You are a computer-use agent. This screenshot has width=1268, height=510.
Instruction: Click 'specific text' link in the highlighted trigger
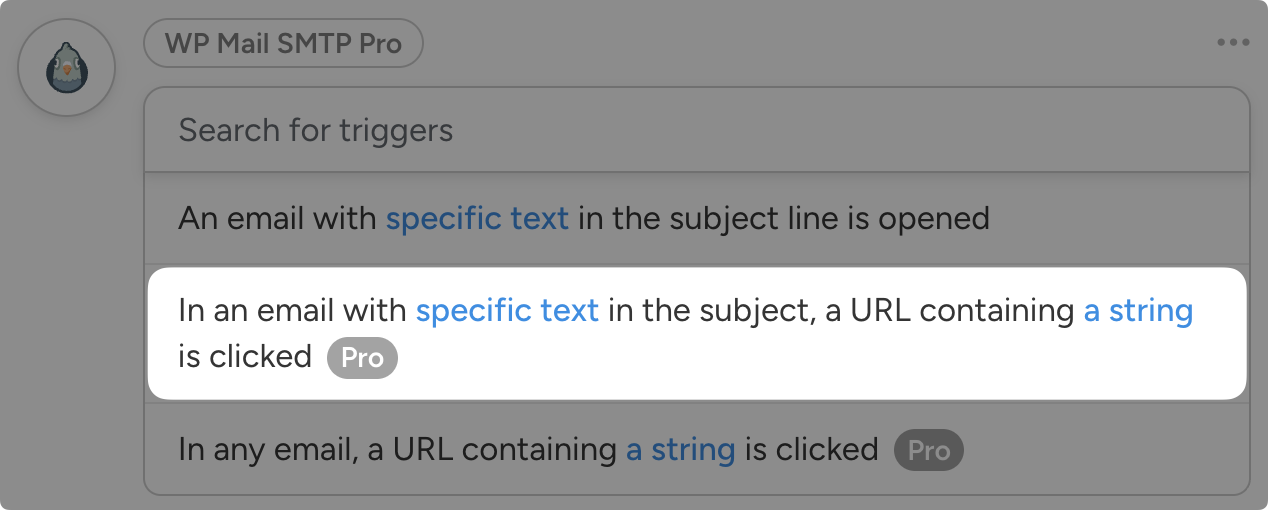coord(507,311)
